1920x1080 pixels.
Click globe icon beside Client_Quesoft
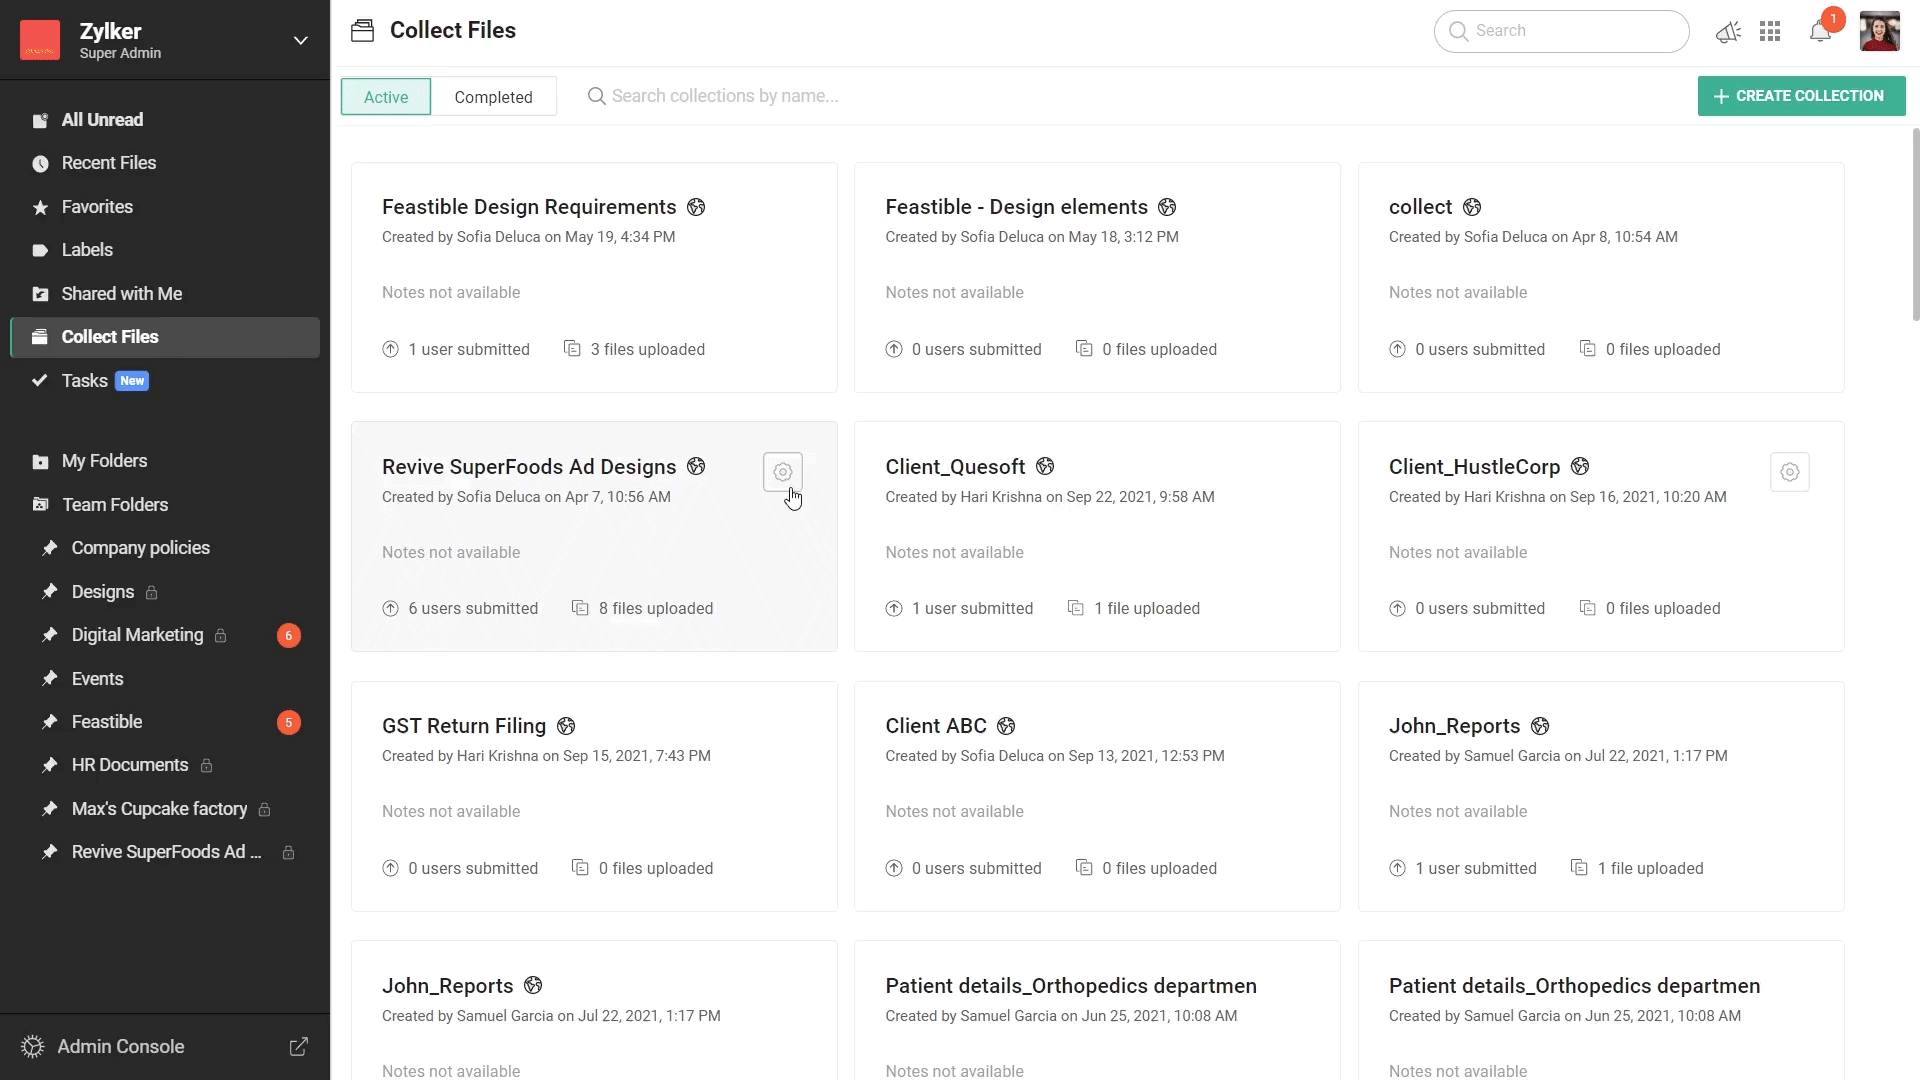(x=1045, y=467)
